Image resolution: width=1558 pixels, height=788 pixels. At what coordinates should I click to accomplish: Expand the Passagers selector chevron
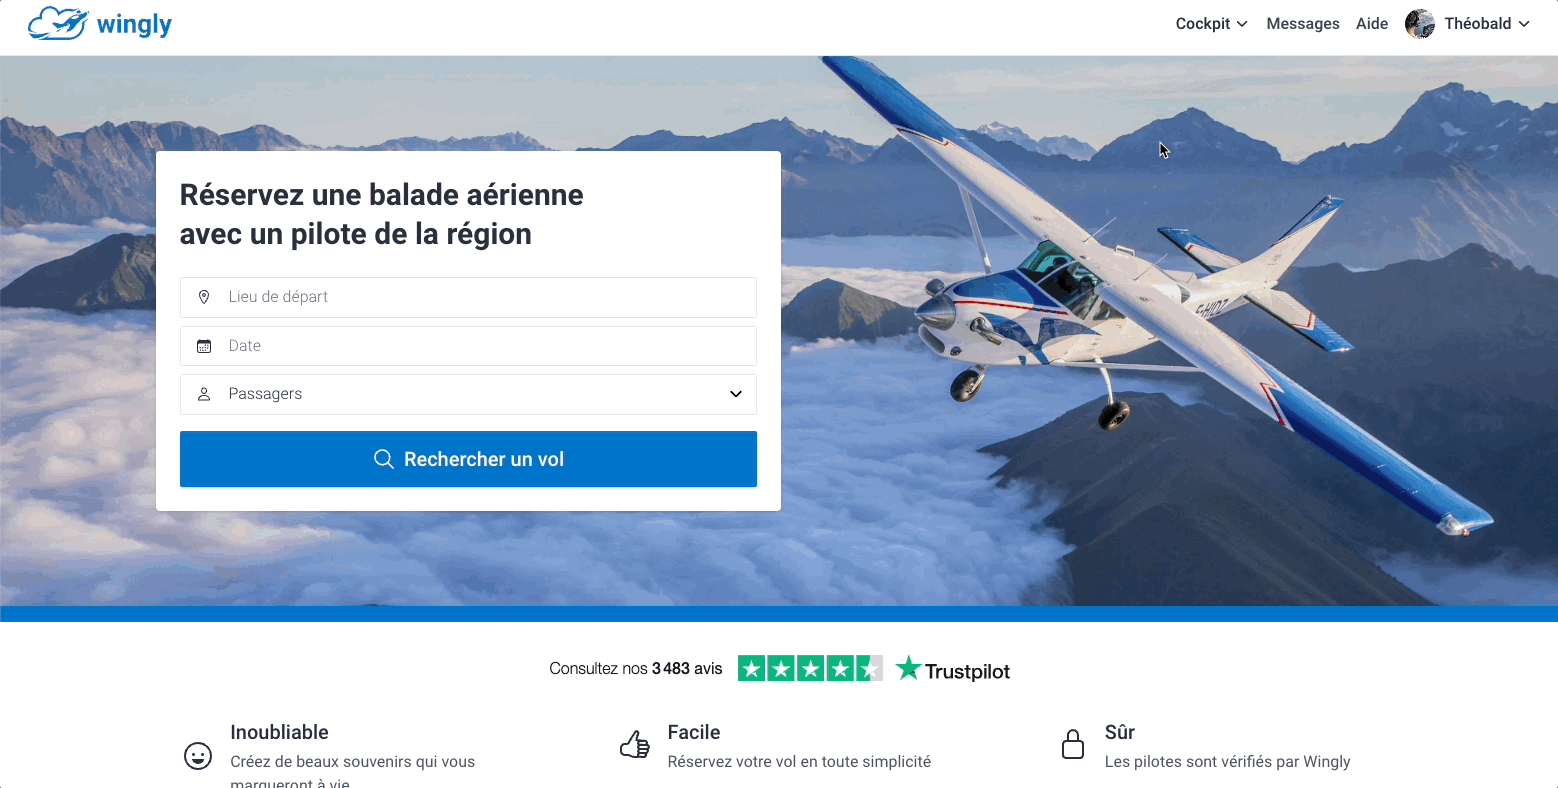[x=736, y=394]
